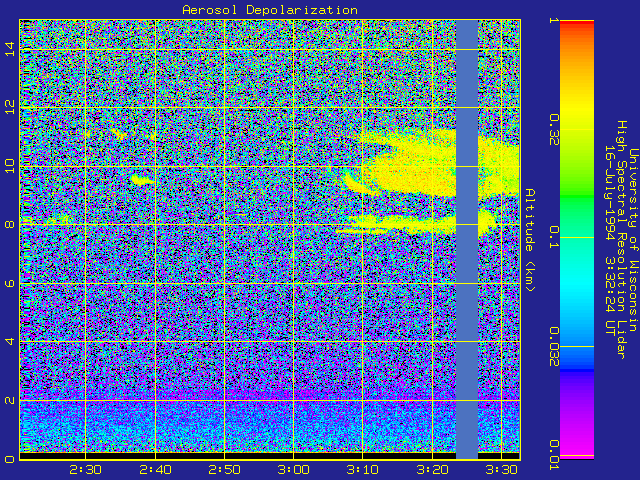Image resolution: width=640 pixels, height=480 pixels.
Task: Click the "Altitude (km)" axis label
Action: point(529,240)
